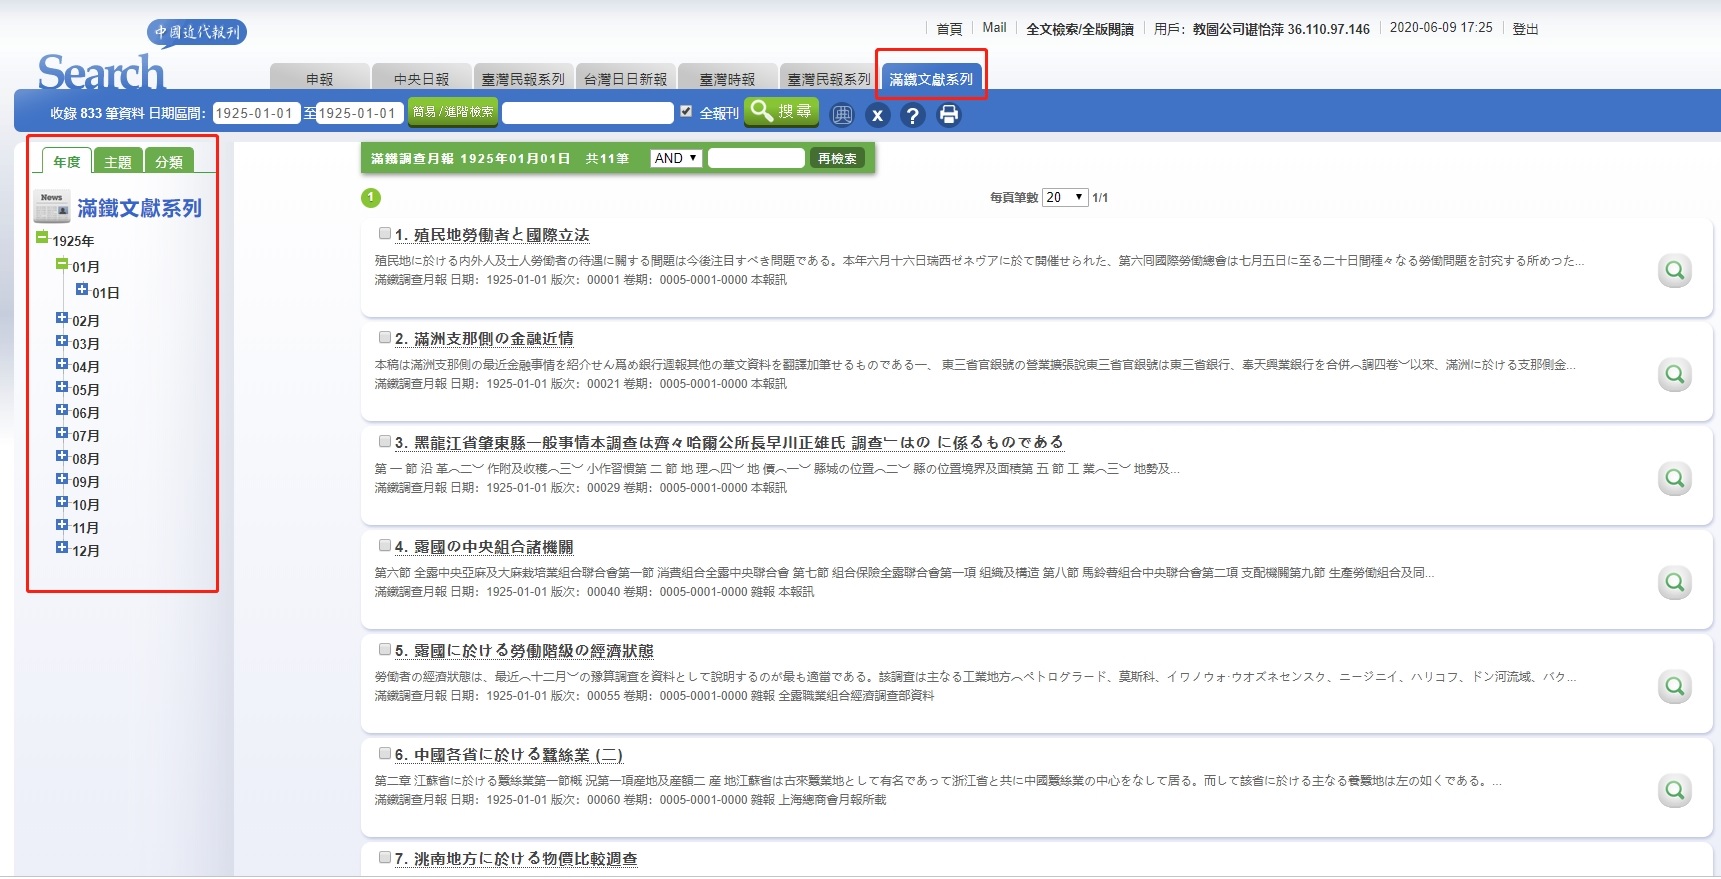Toggle the 全報刊 checkbox
The height and width of the screenshot is (879, 1721).
point(686,112)
